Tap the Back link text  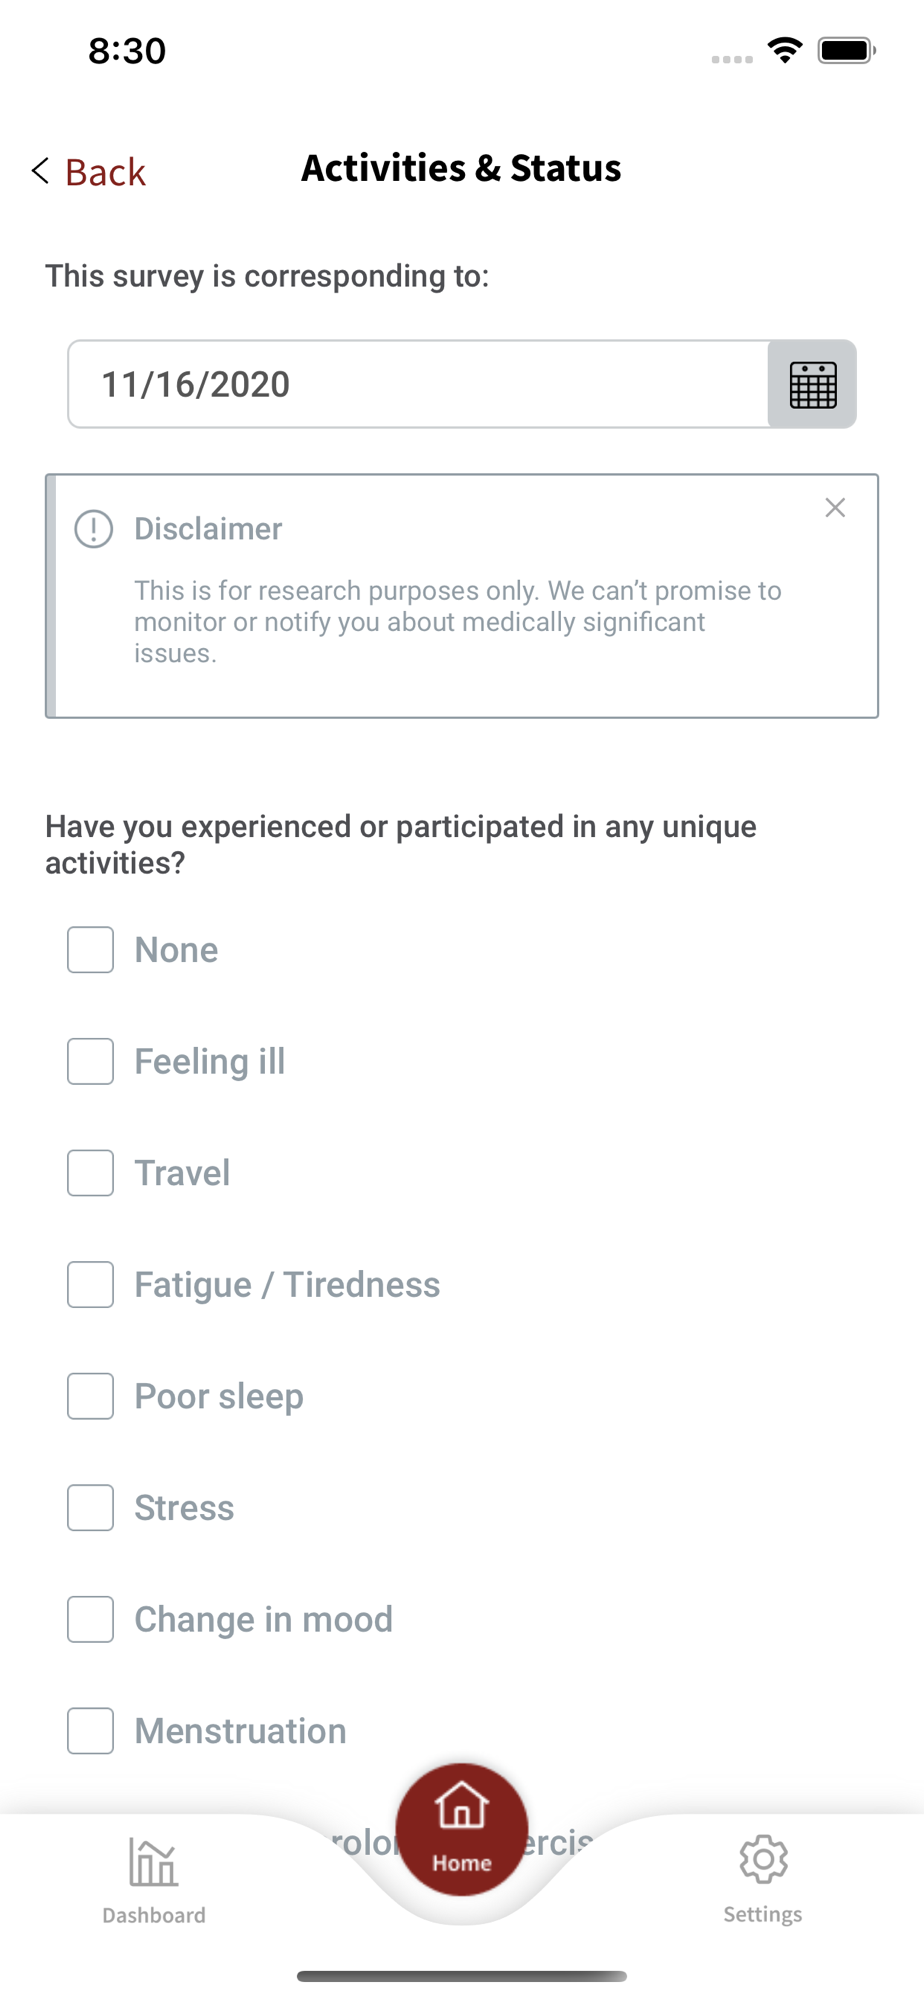pyautogui.click(x=105, y=172)
